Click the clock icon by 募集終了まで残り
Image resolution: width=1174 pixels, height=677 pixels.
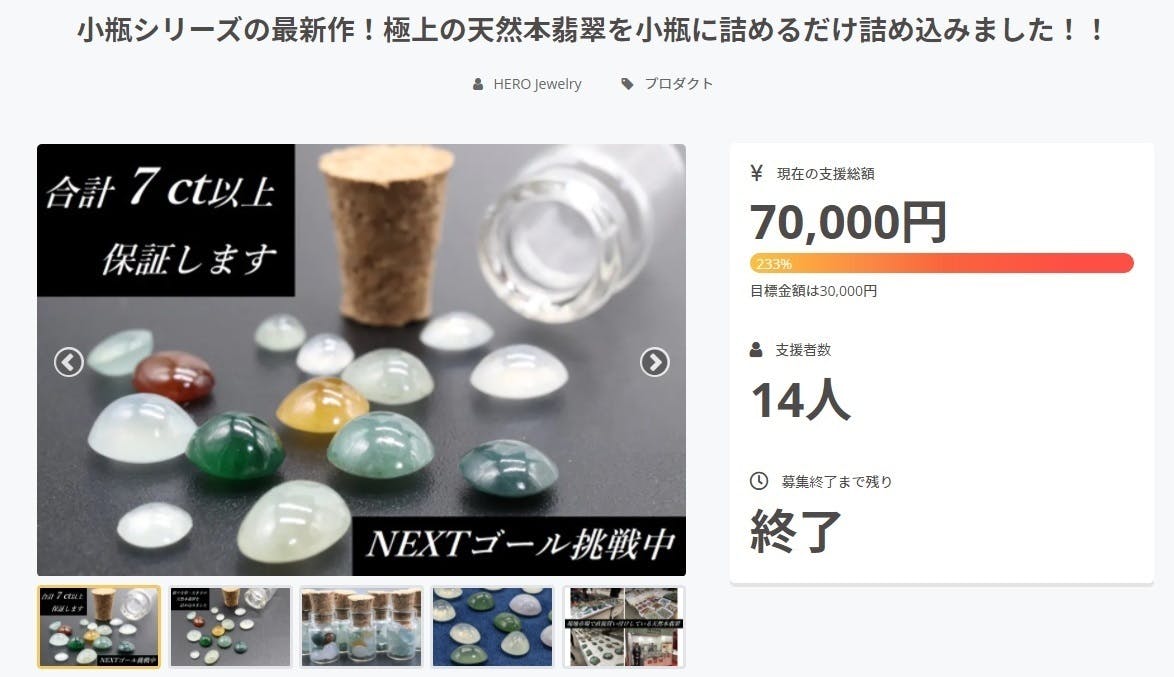pos(758,481)
